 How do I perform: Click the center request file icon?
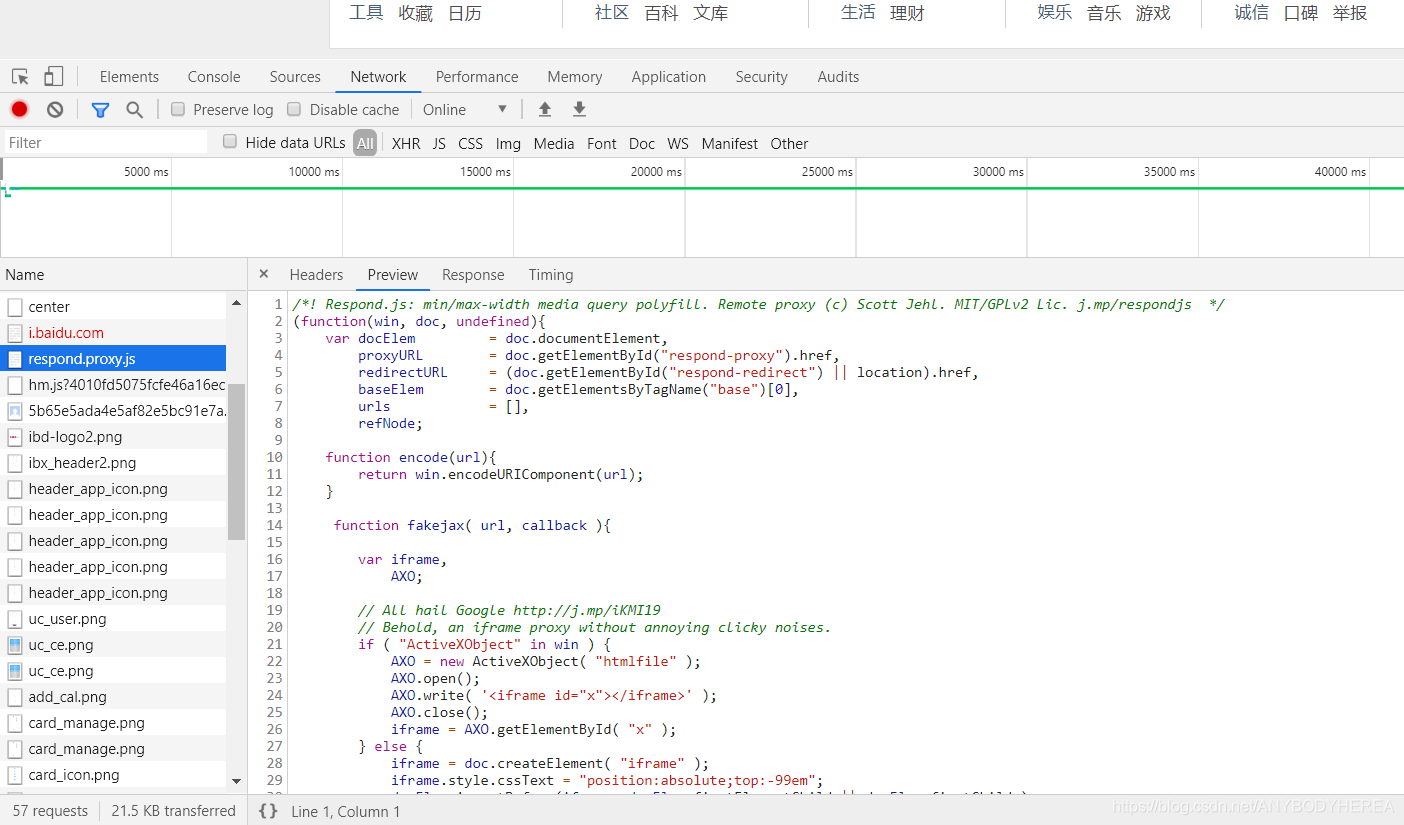[15, 307]
